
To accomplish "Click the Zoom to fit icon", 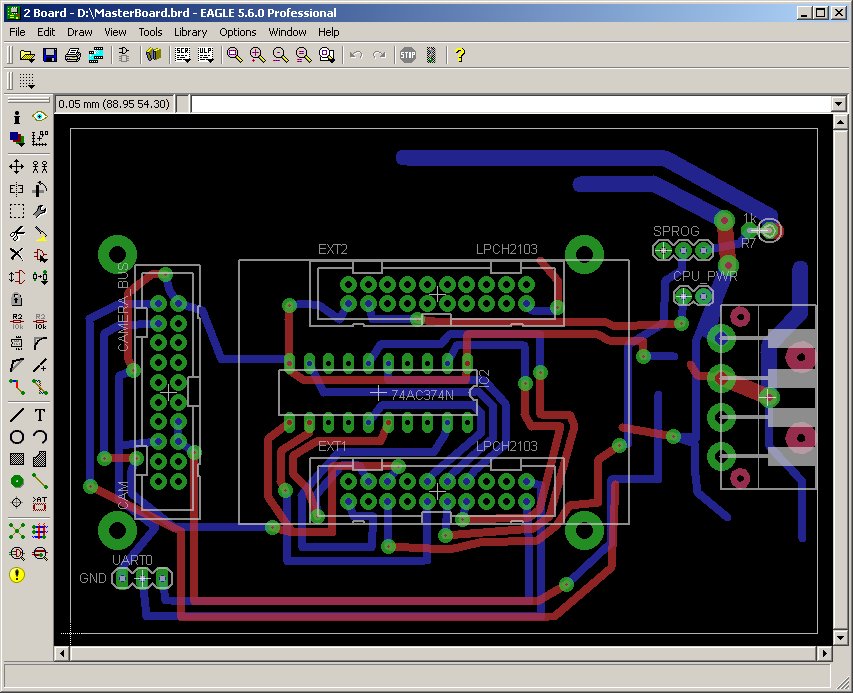I will (234, 55).
